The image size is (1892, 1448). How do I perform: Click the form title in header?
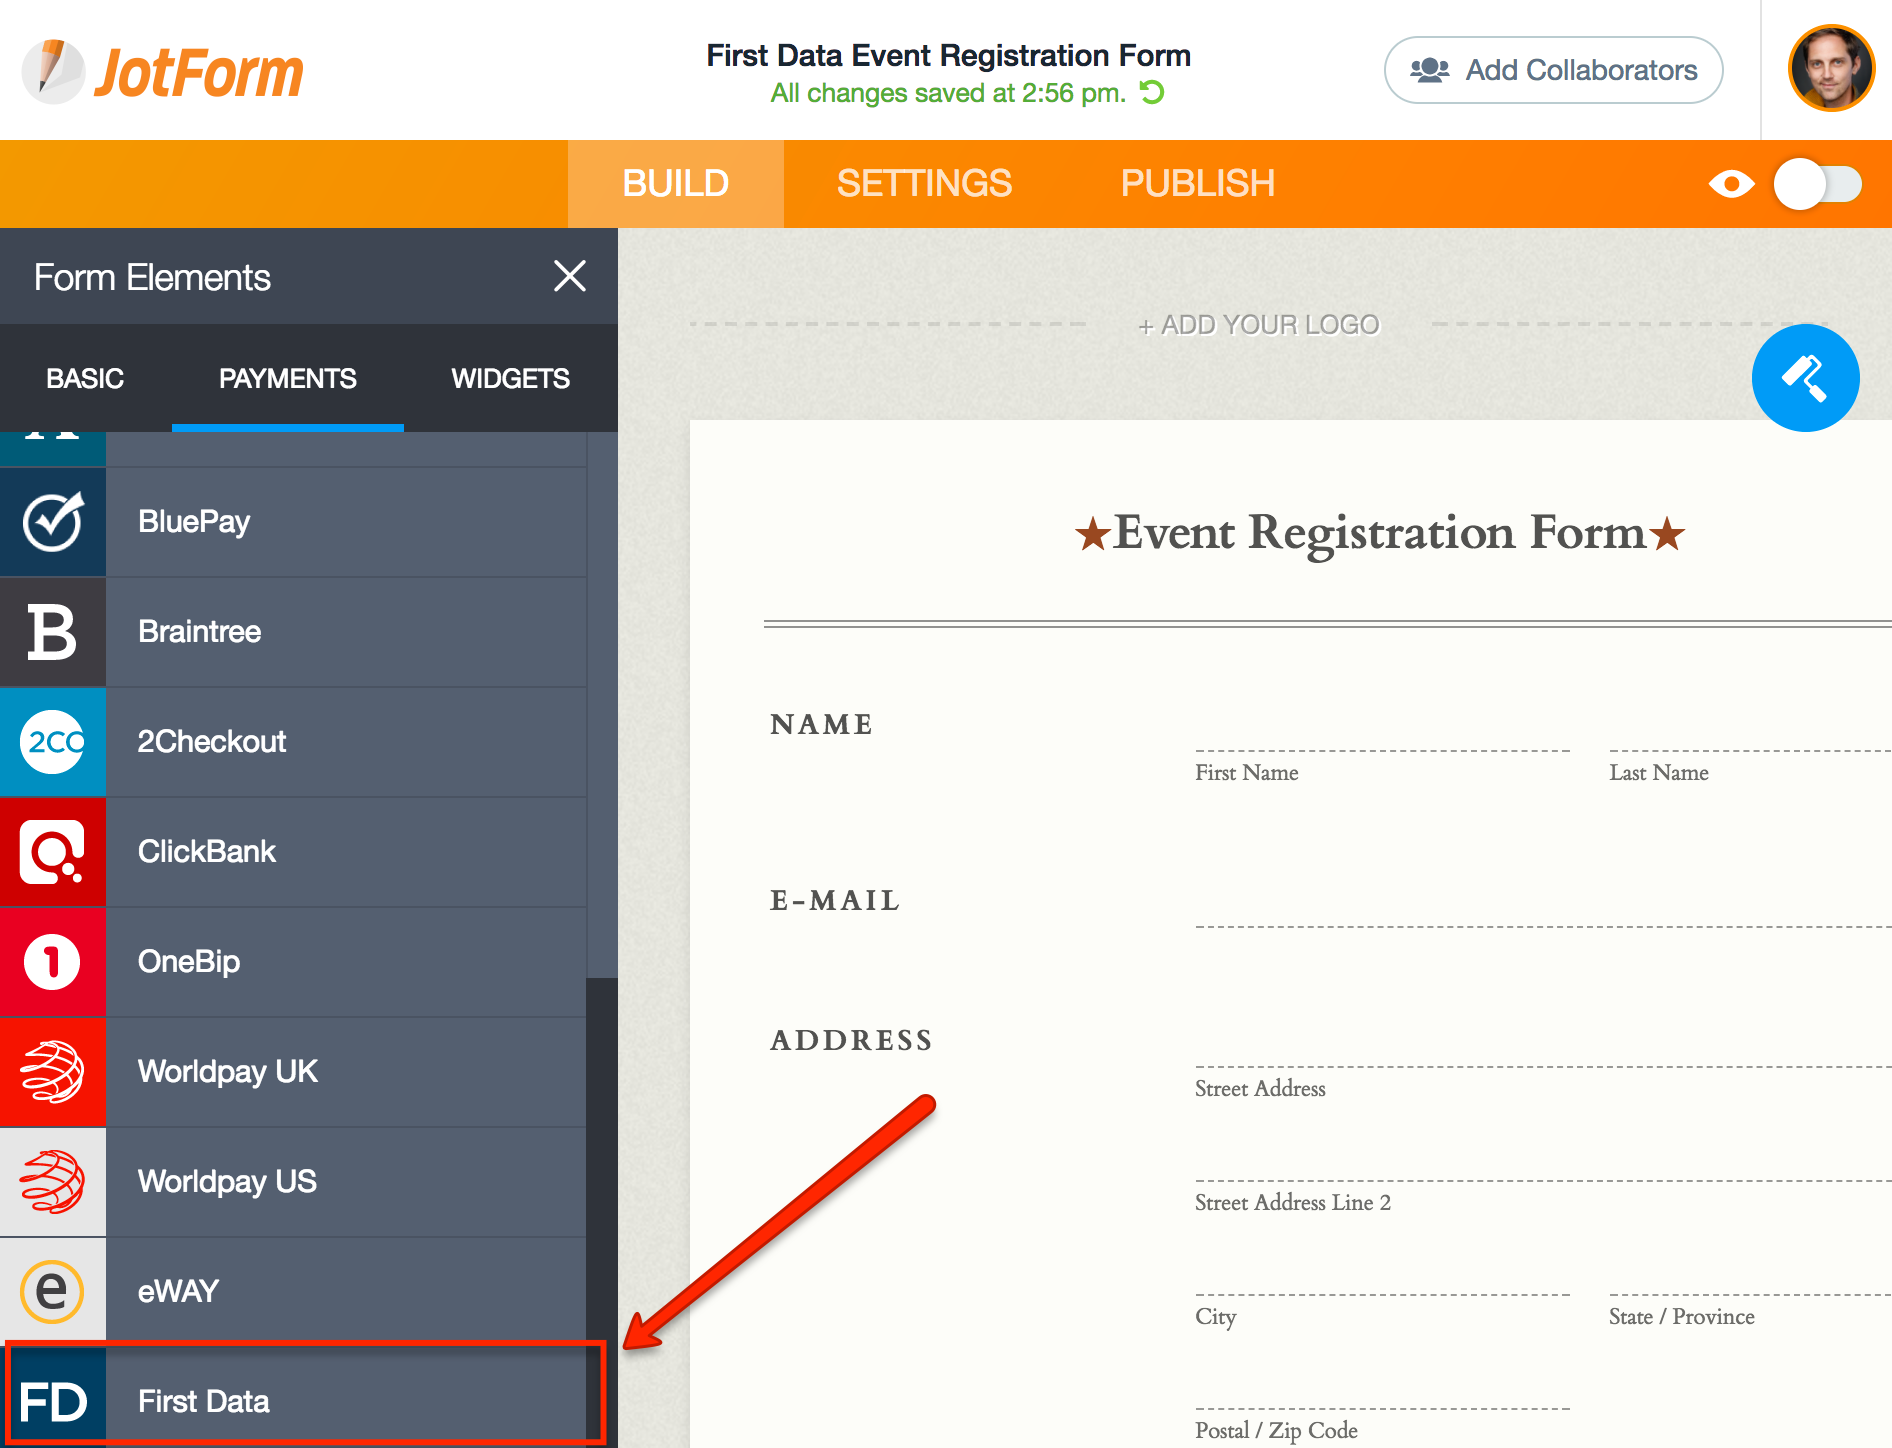click(x=948, y=55)
